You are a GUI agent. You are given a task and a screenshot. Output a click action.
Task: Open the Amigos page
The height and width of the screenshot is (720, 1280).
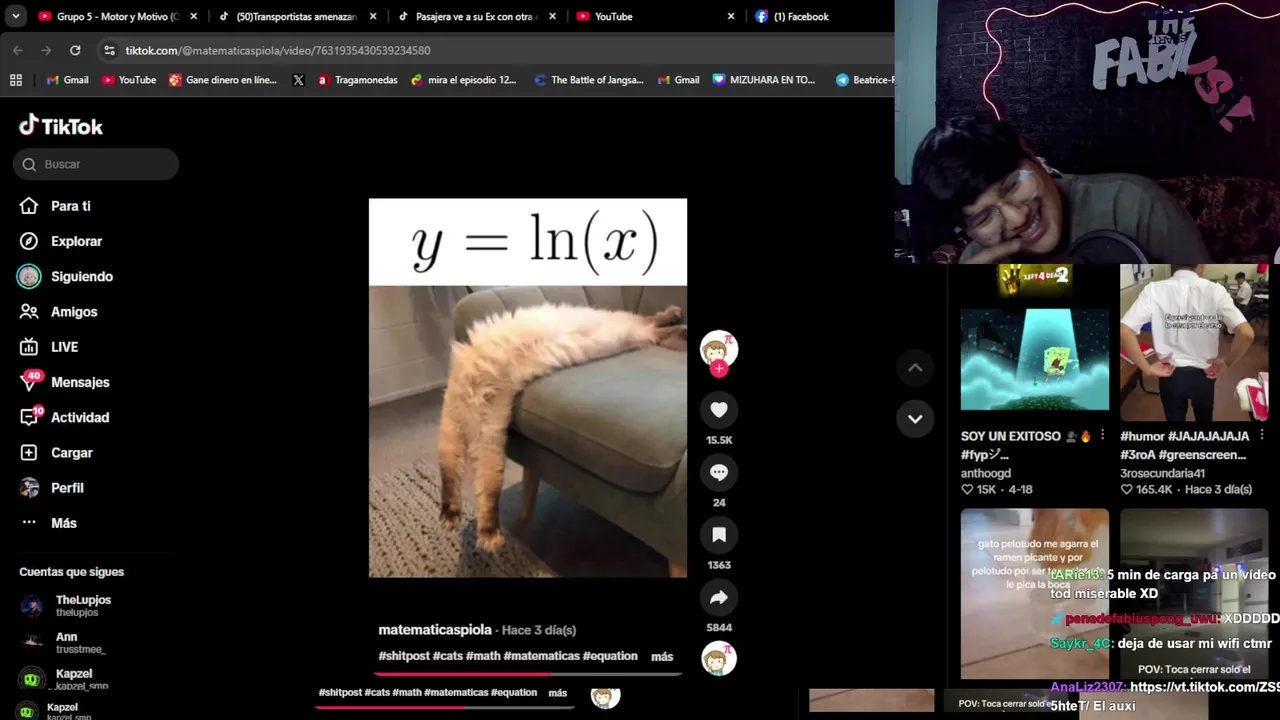(x=60, y=312)
